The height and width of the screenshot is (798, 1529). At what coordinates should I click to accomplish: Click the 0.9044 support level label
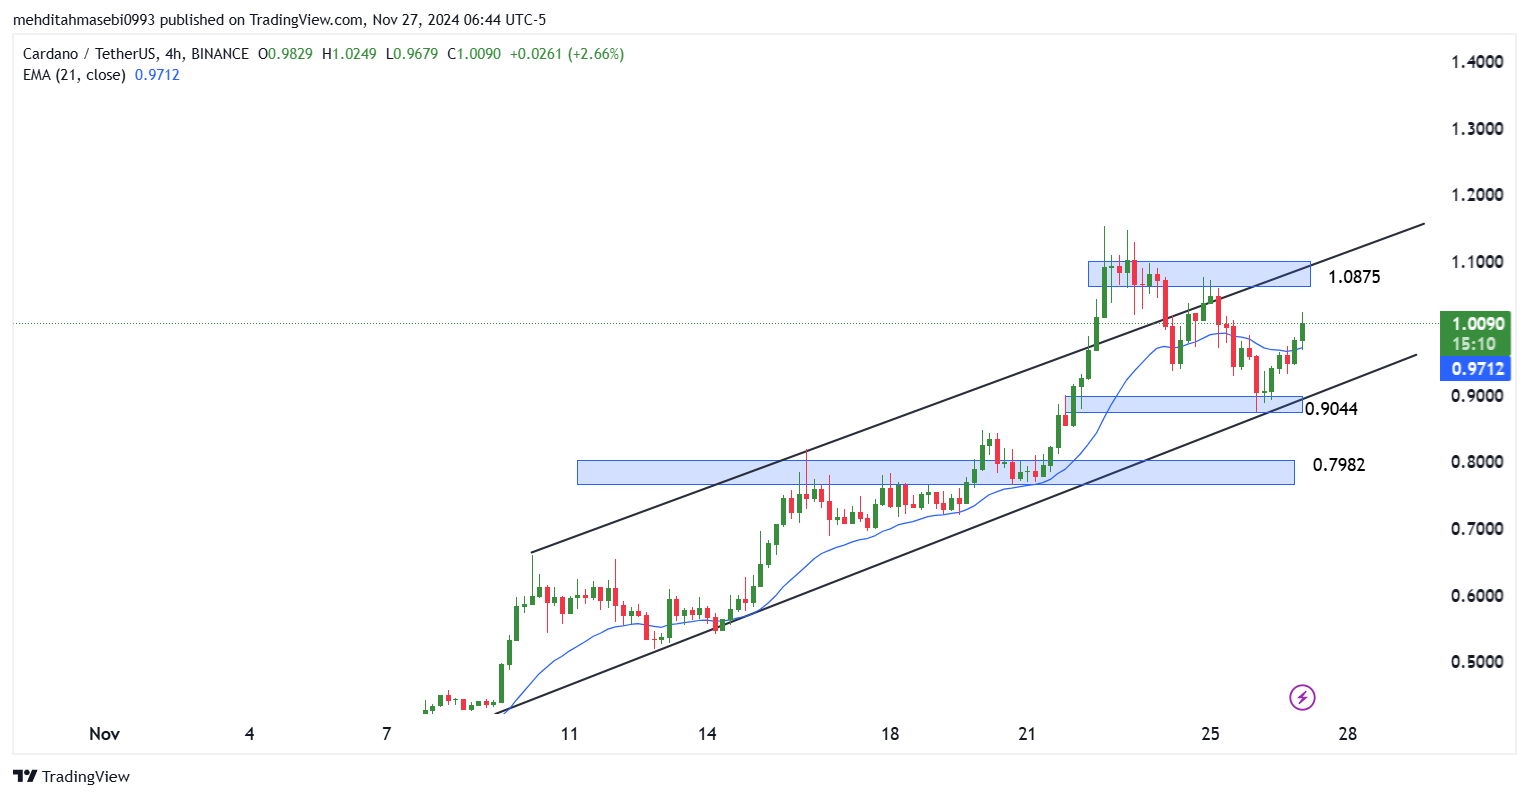(x=1332, y=408)
